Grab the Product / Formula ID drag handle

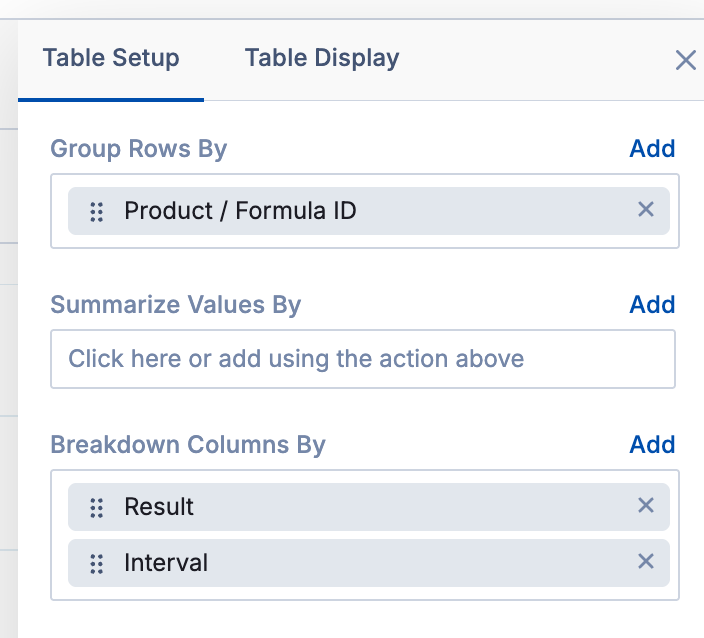[x=97, y=212]
